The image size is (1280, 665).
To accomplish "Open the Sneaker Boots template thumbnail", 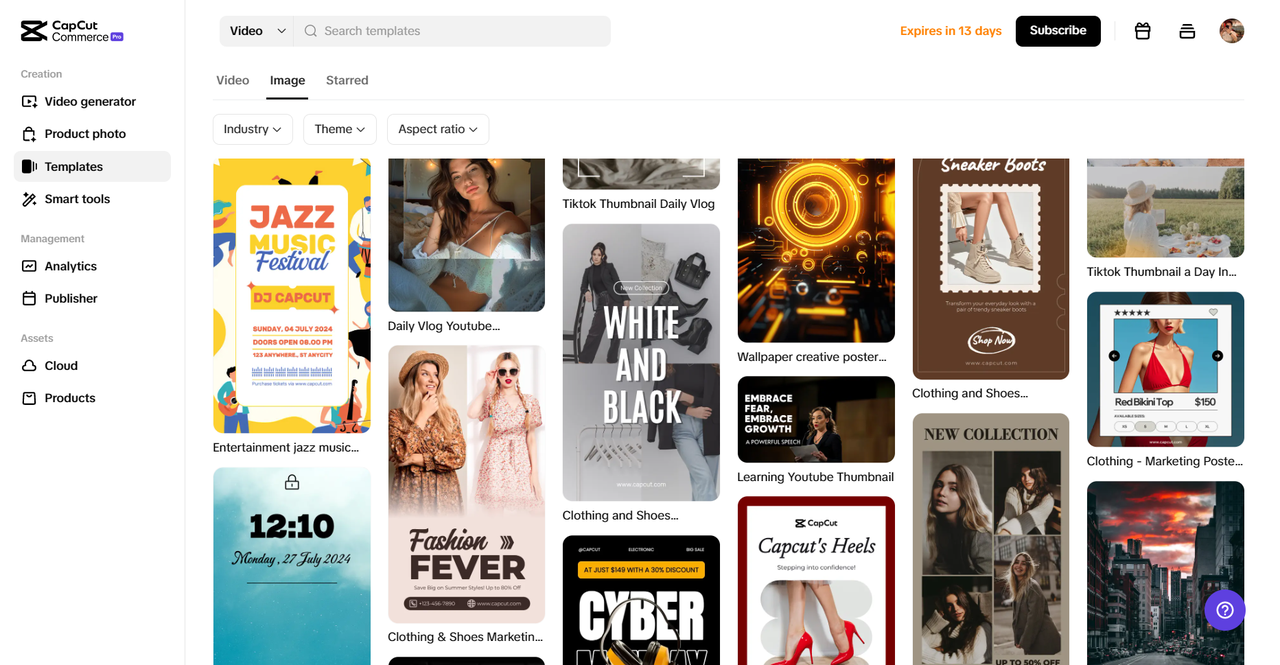I will tap(991, 269).
